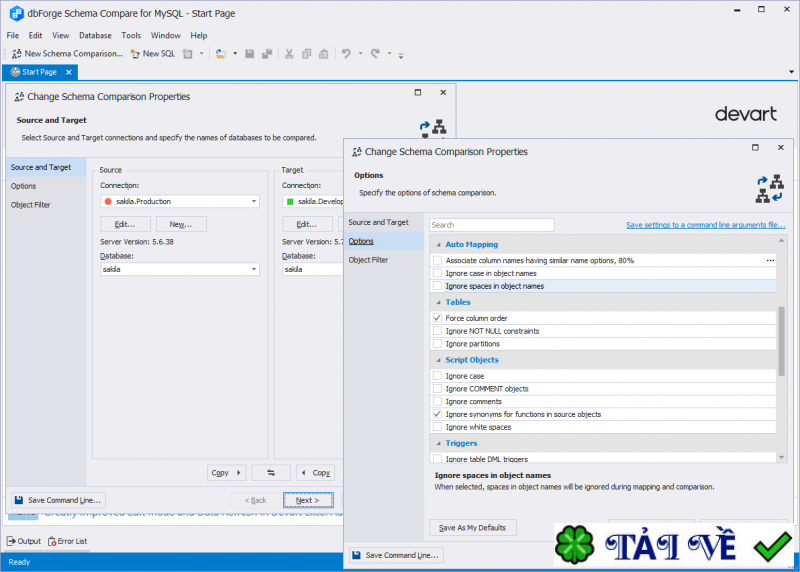Uncheck Force column order option

[x=437, y=318]
